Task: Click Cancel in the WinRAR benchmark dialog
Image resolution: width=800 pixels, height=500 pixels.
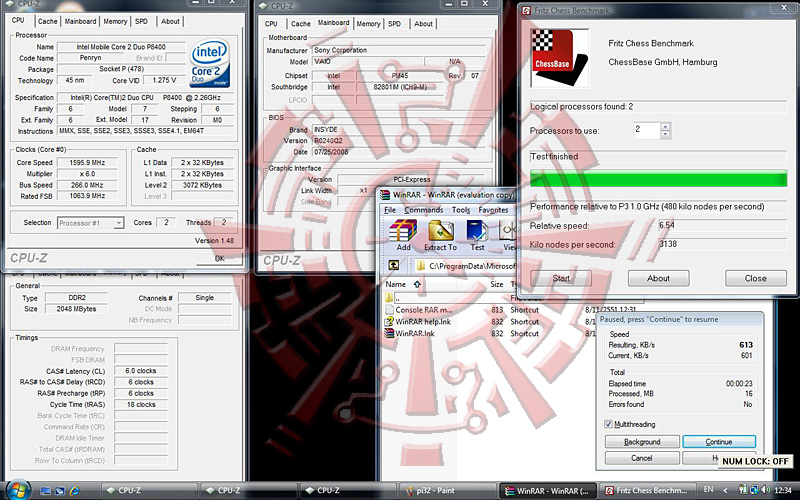Action: (642, 458)
